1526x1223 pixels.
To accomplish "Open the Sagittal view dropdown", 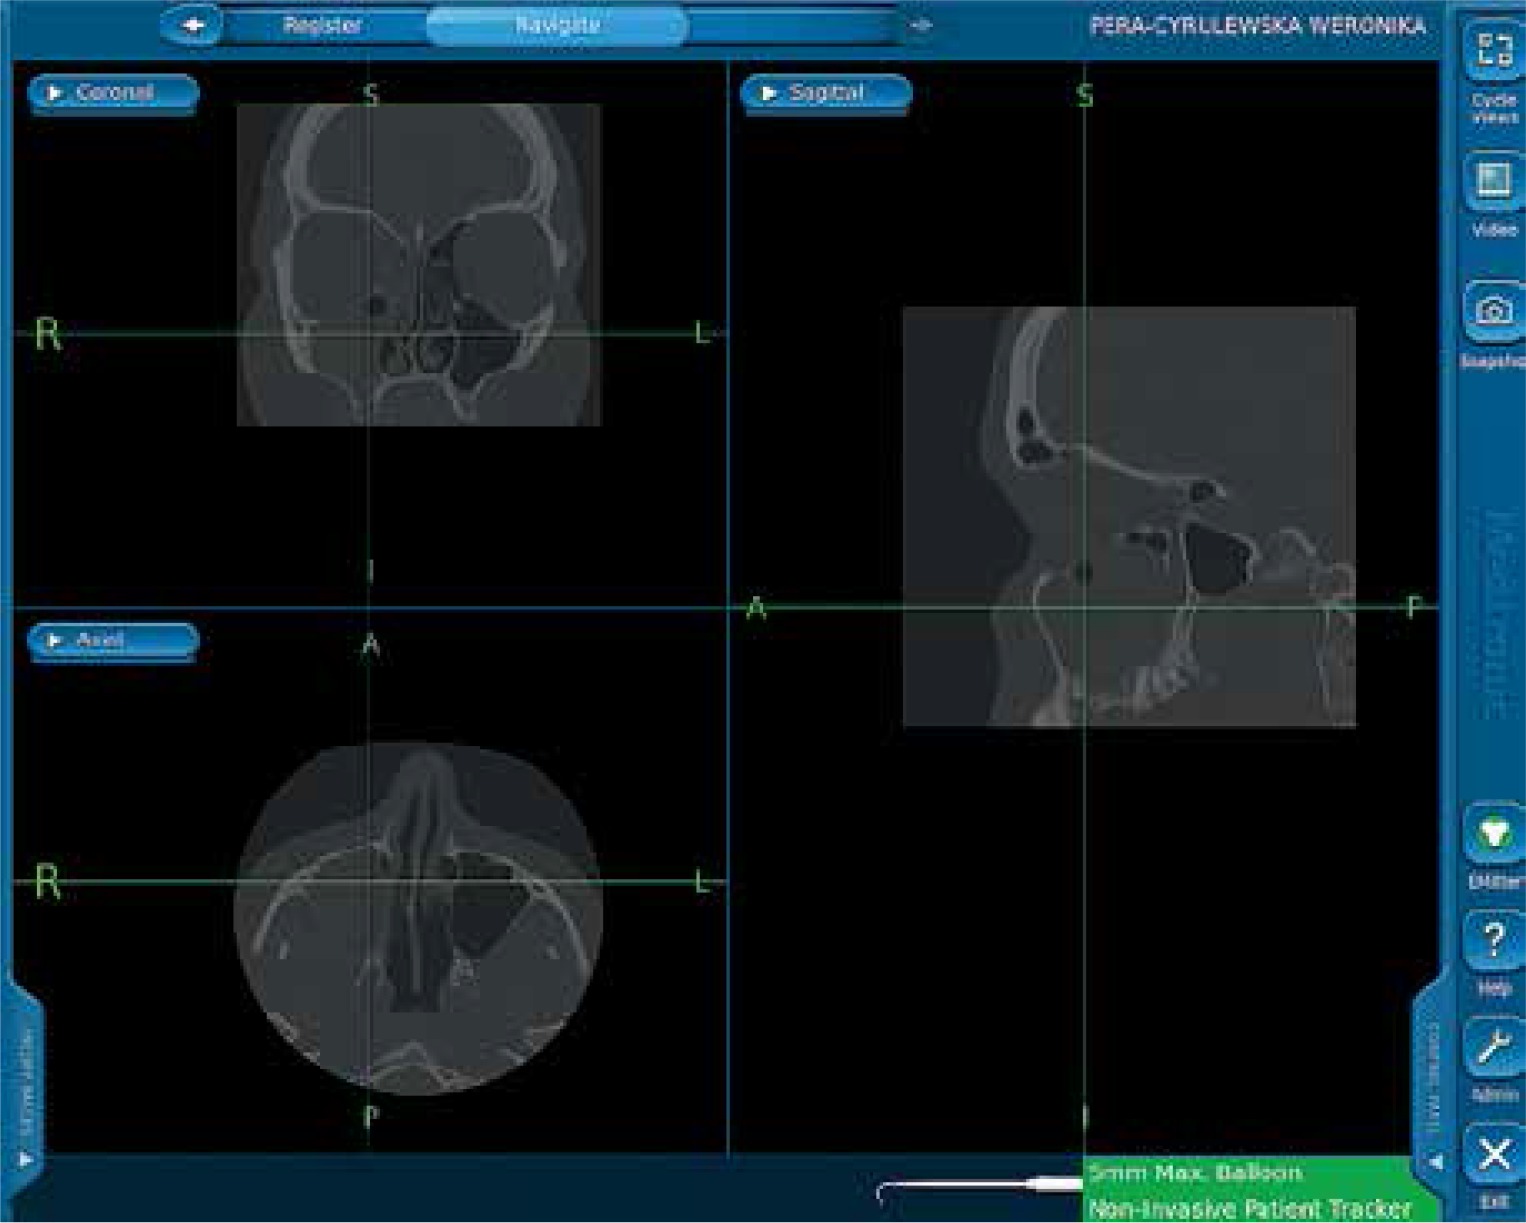I will [825, 93].
